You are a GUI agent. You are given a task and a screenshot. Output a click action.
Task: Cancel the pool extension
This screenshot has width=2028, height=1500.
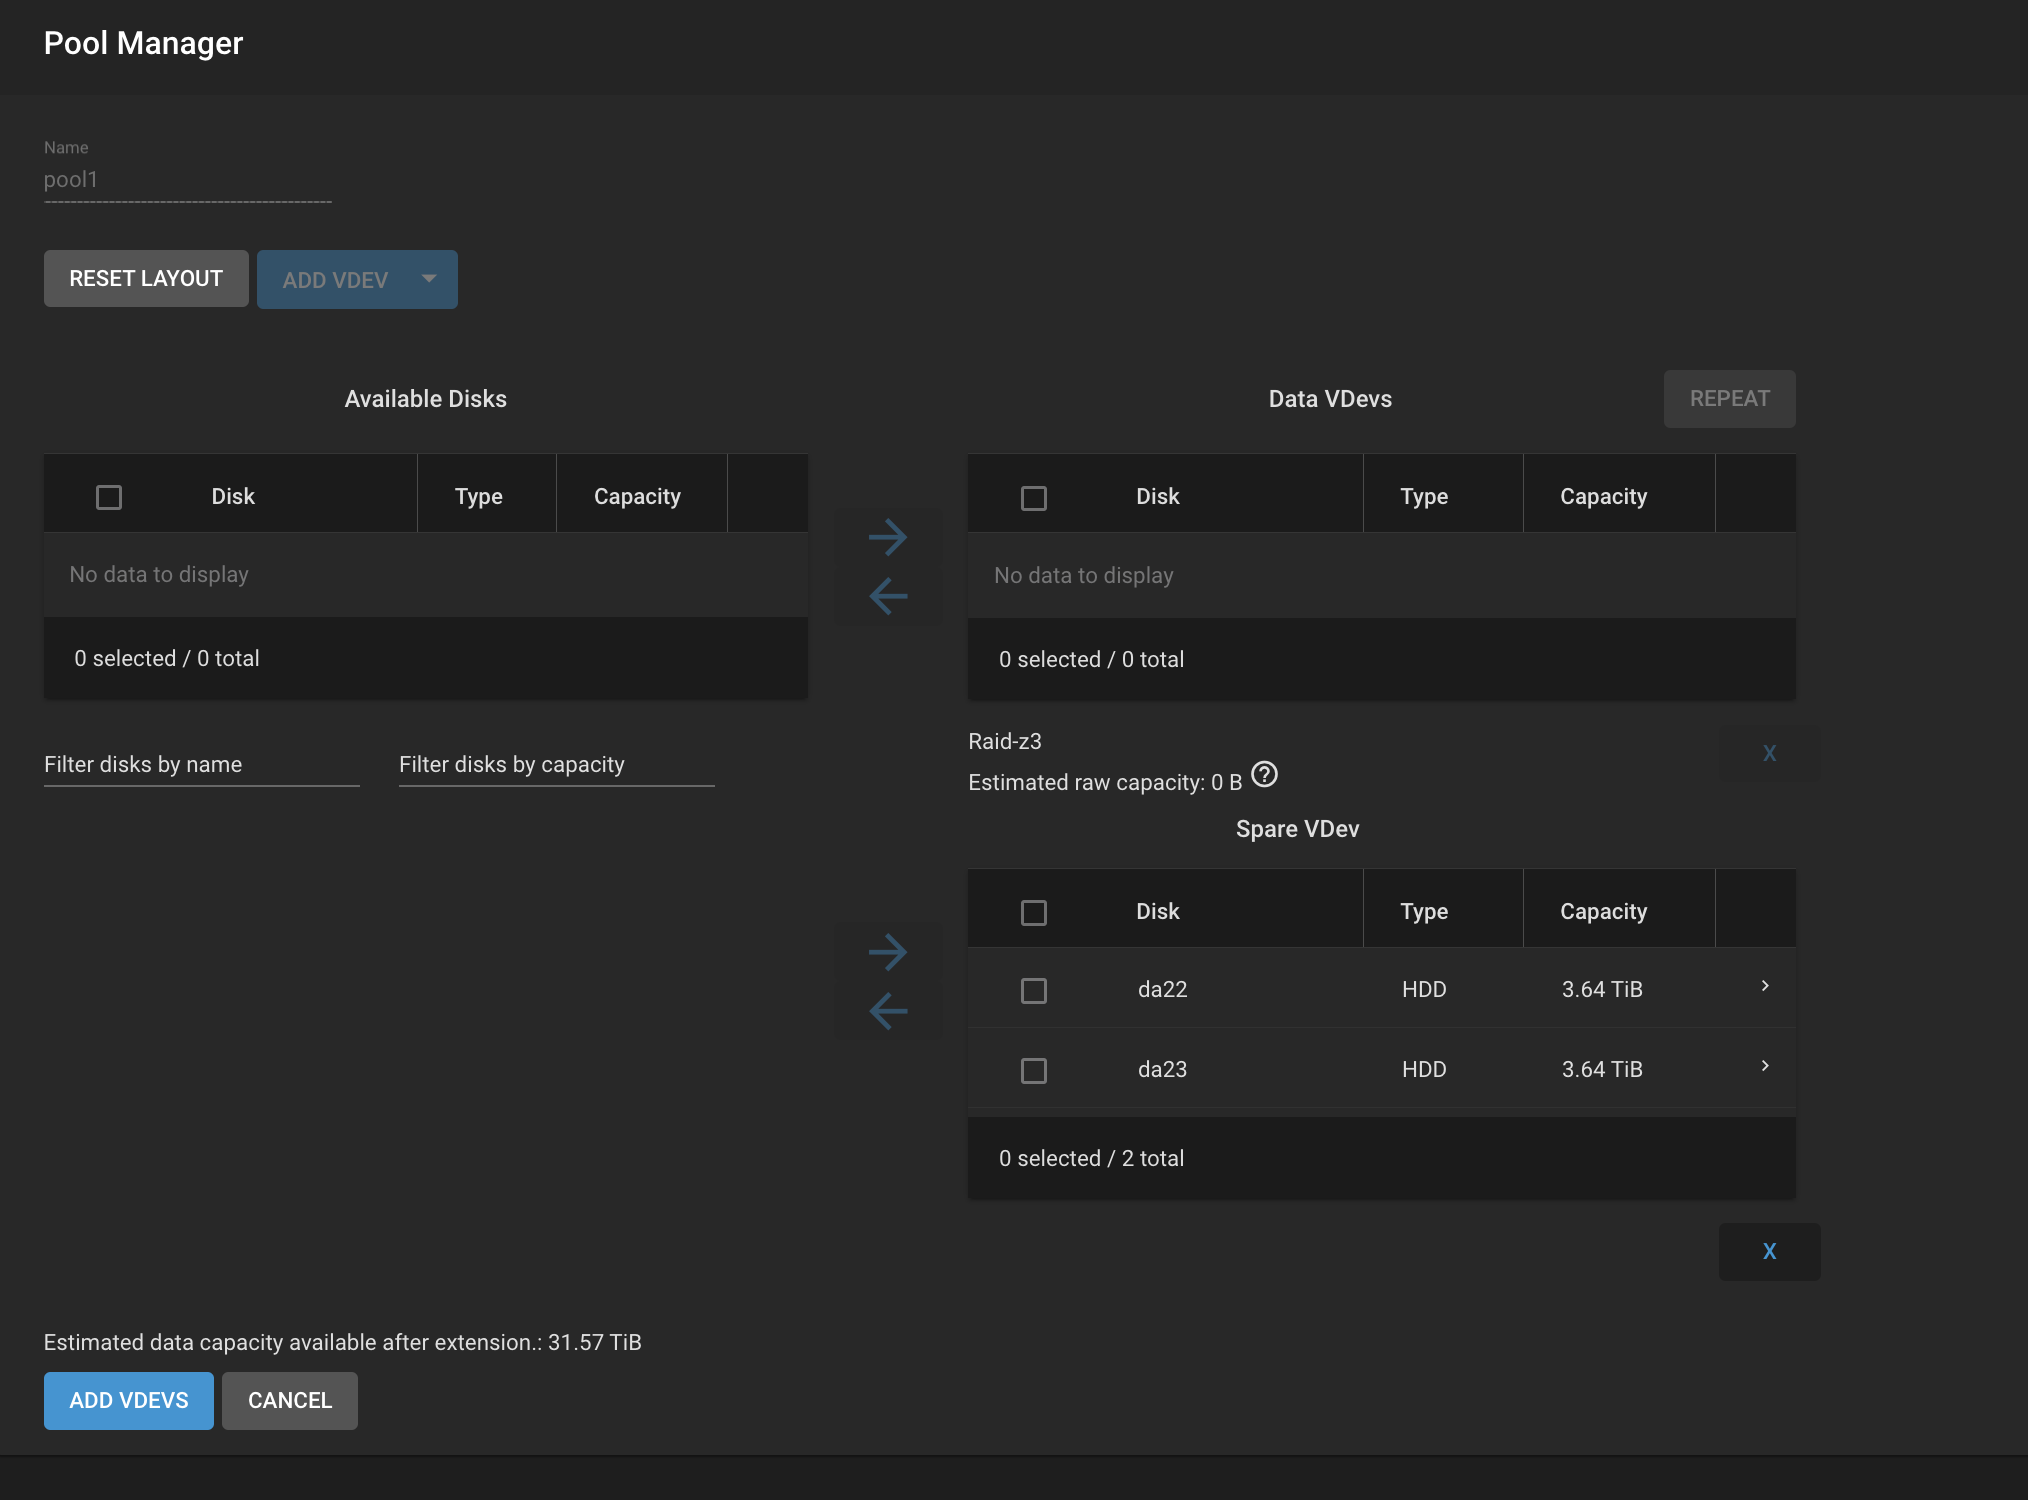pos(289,1400)
